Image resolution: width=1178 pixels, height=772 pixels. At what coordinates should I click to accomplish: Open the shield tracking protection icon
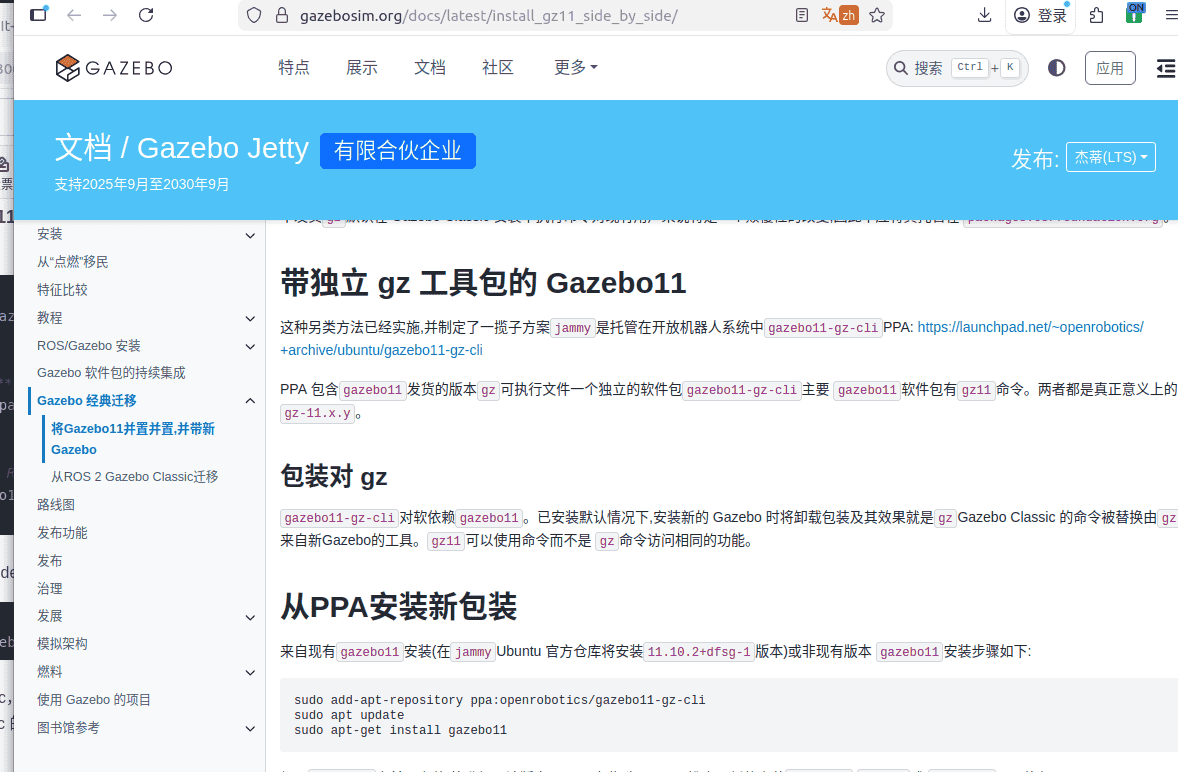tap(253, 15)
